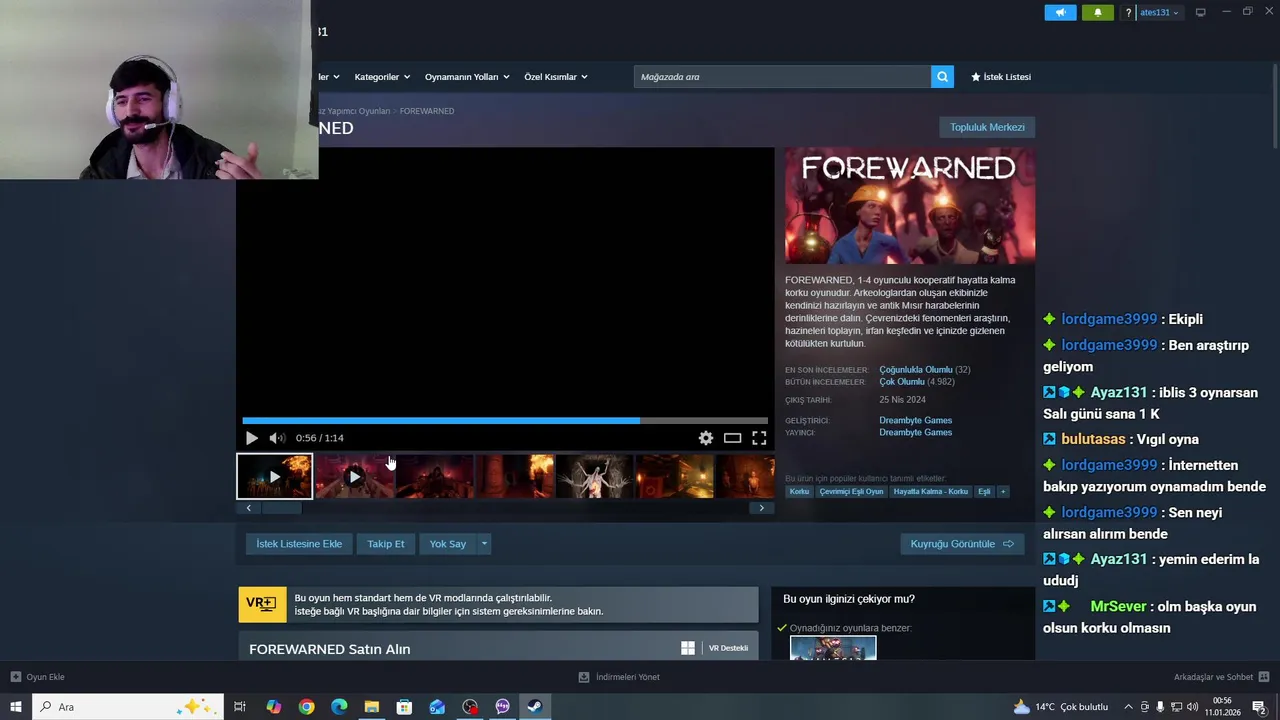Image resolution: width=1280 pixels, height=720 pixels.
Task: Open the Windows Start menu
Action: pos(15,707)
